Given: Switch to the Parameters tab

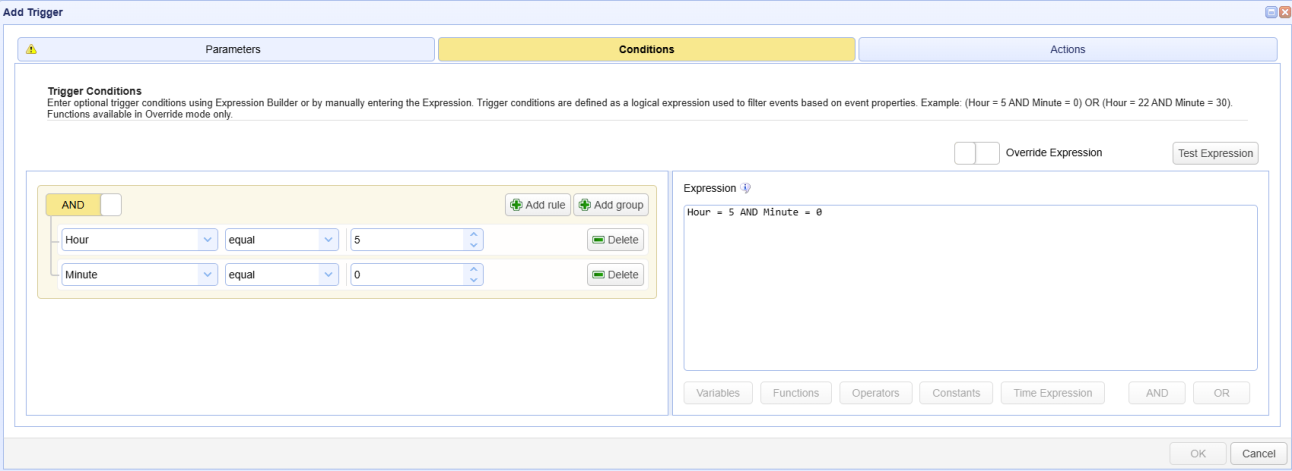Looking at the screenshot, I should (x=226, y=49).
